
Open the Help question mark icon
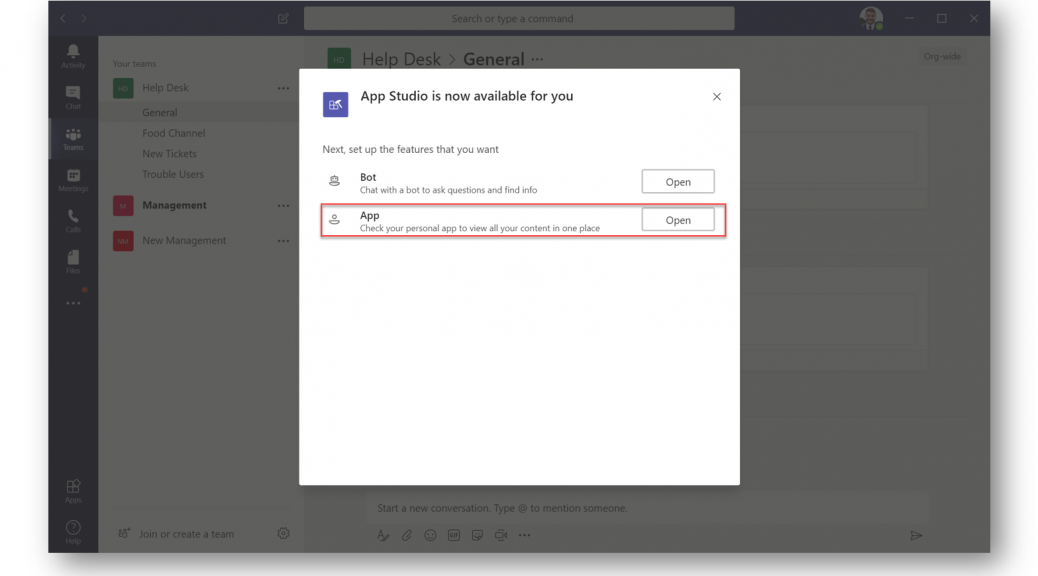point(73,532)
